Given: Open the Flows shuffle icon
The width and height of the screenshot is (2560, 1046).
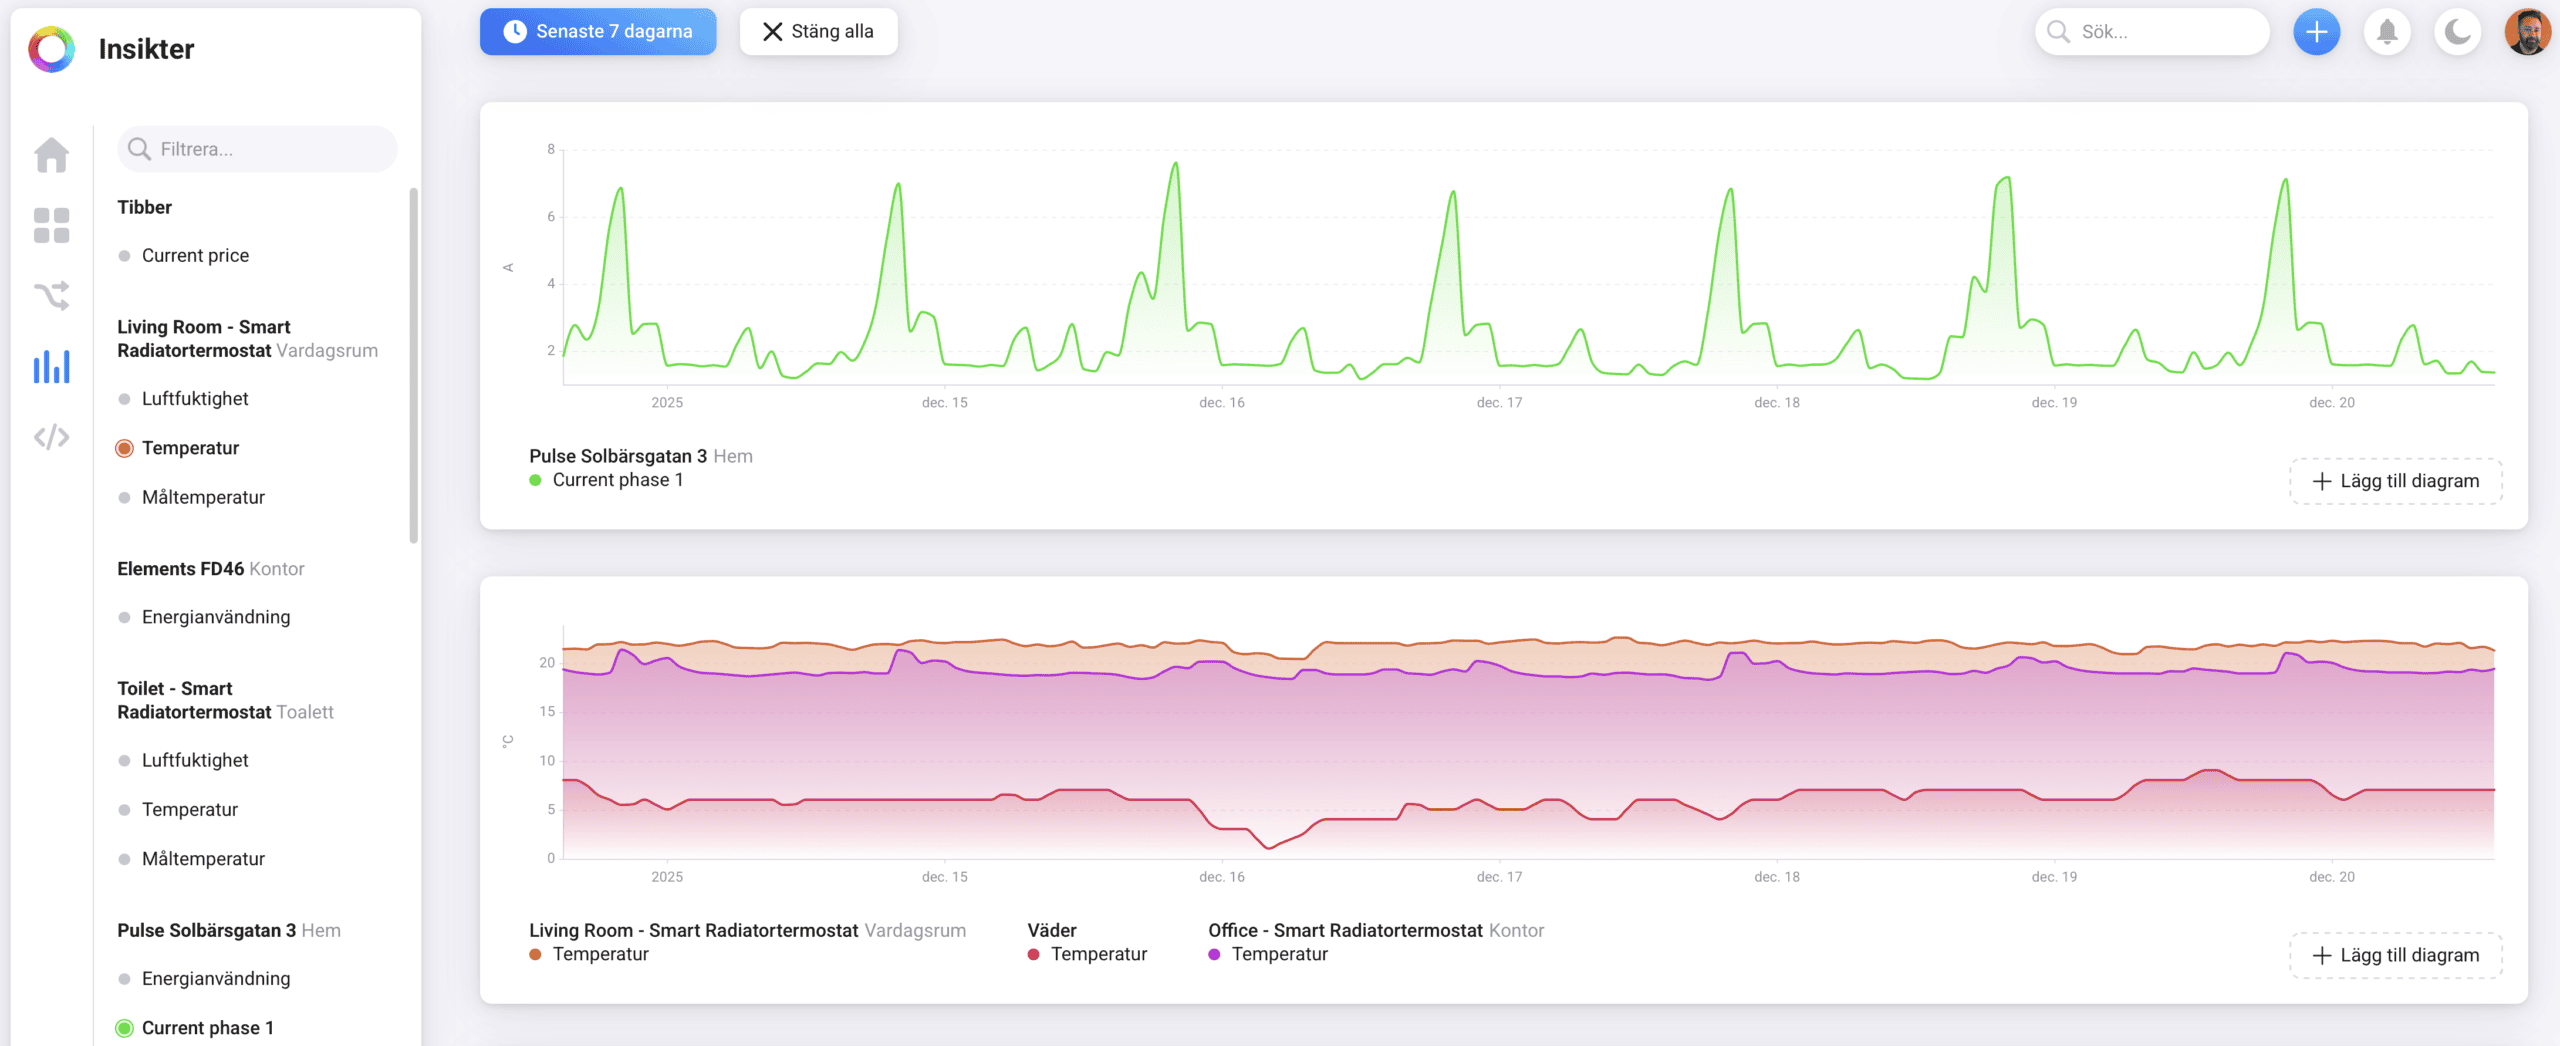Looking at the screenshot, I should [51, 295].
